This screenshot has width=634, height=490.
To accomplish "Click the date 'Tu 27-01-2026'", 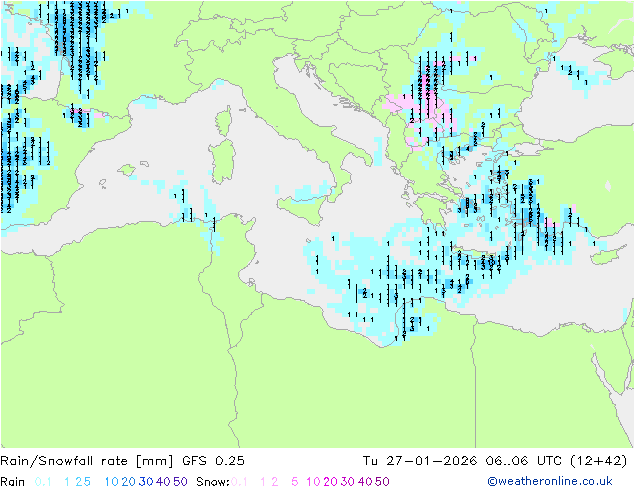I will pos(420,461).
